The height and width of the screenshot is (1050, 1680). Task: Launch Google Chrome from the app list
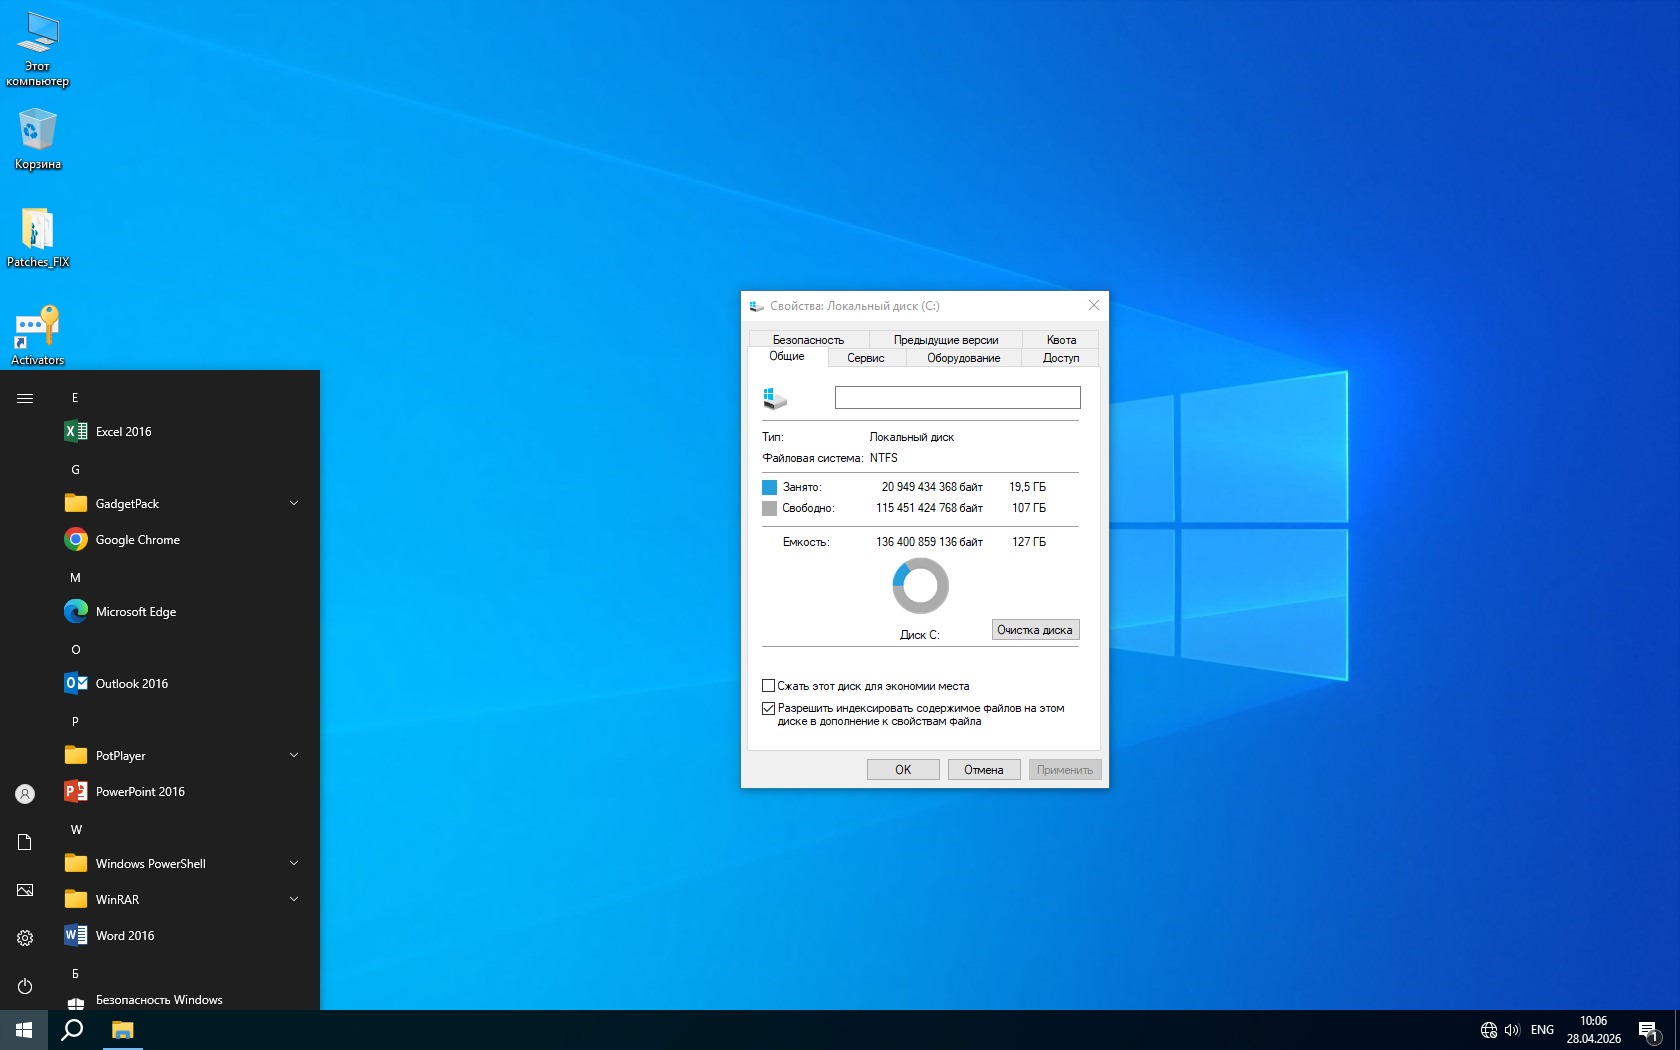[137, 540]
